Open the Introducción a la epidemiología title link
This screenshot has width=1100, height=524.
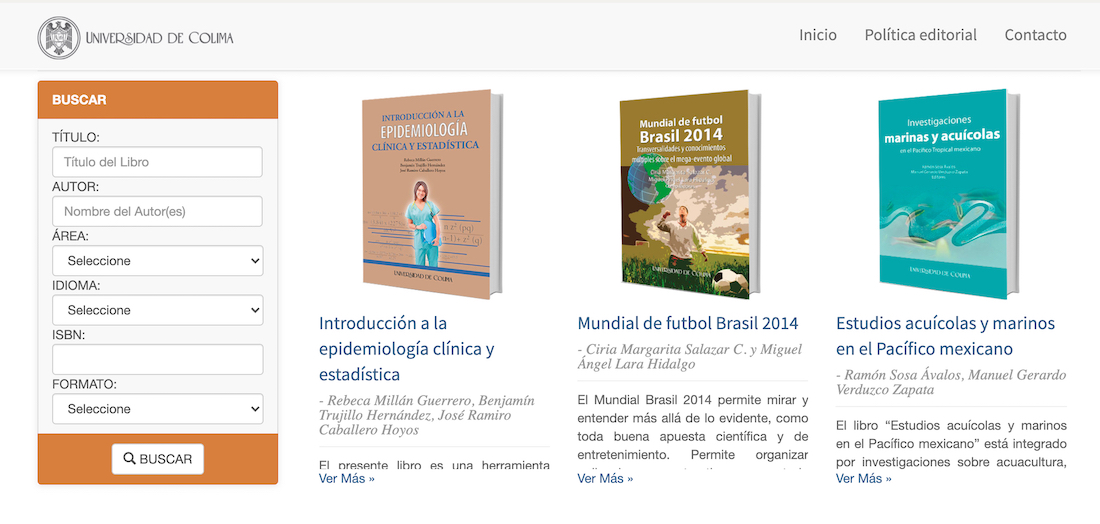click(x=407, y=349)
